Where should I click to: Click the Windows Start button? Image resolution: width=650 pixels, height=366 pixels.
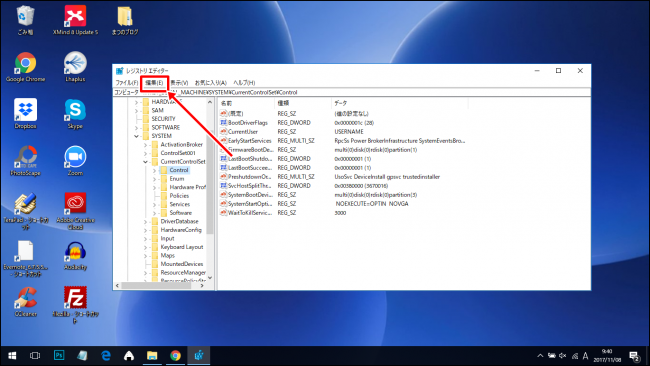coord(12,356)
